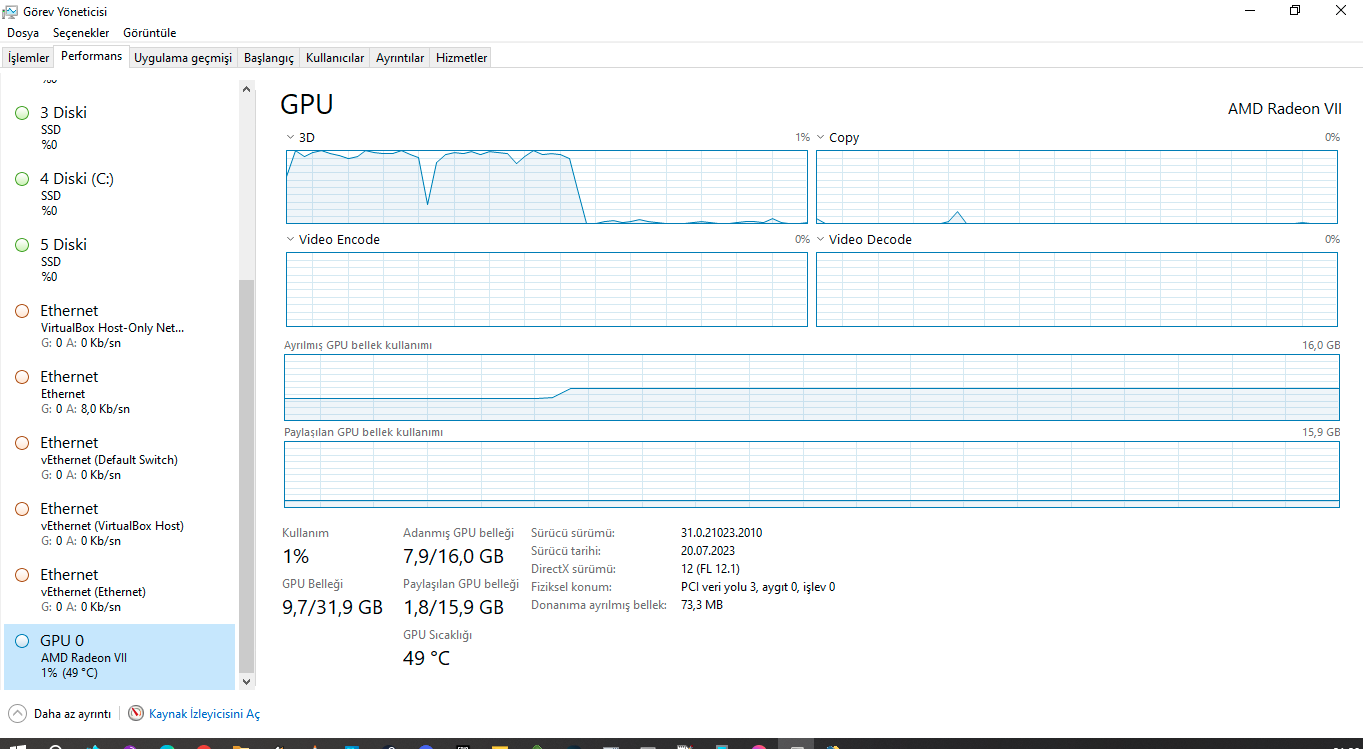Viewport: 1363px width, 749px height.
Task: Switch to the İşlemler tab
Action: click(27, 57)
